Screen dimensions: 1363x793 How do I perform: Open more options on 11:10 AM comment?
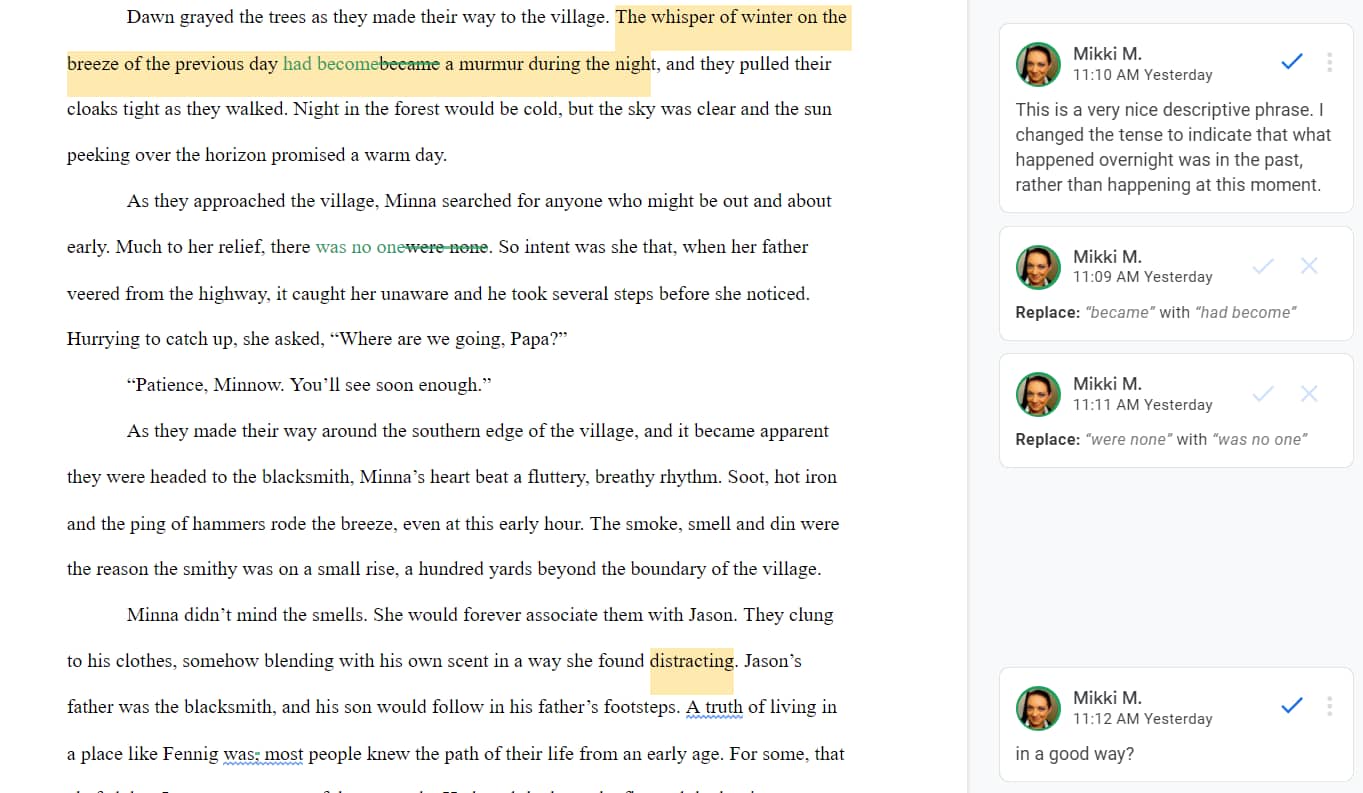click(x=1329, y=62)
